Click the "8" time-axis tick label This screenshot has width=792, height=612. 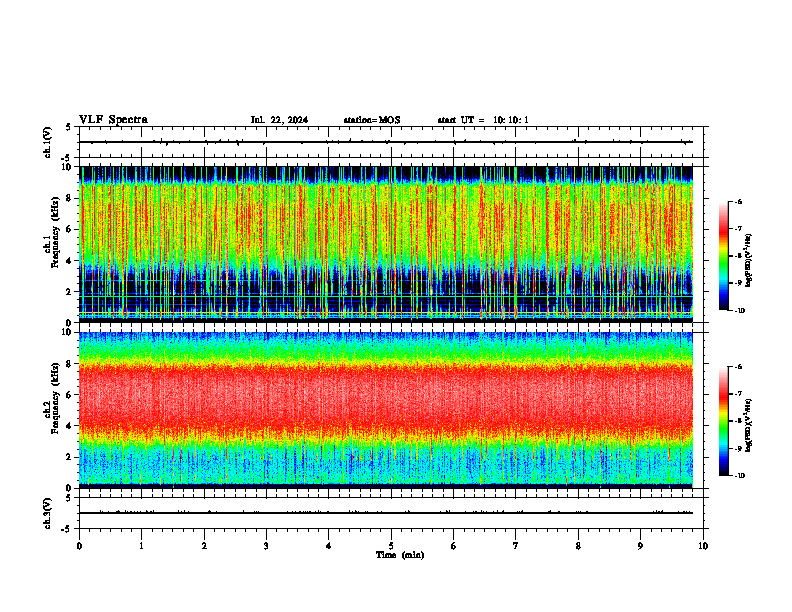click(578, 546)
